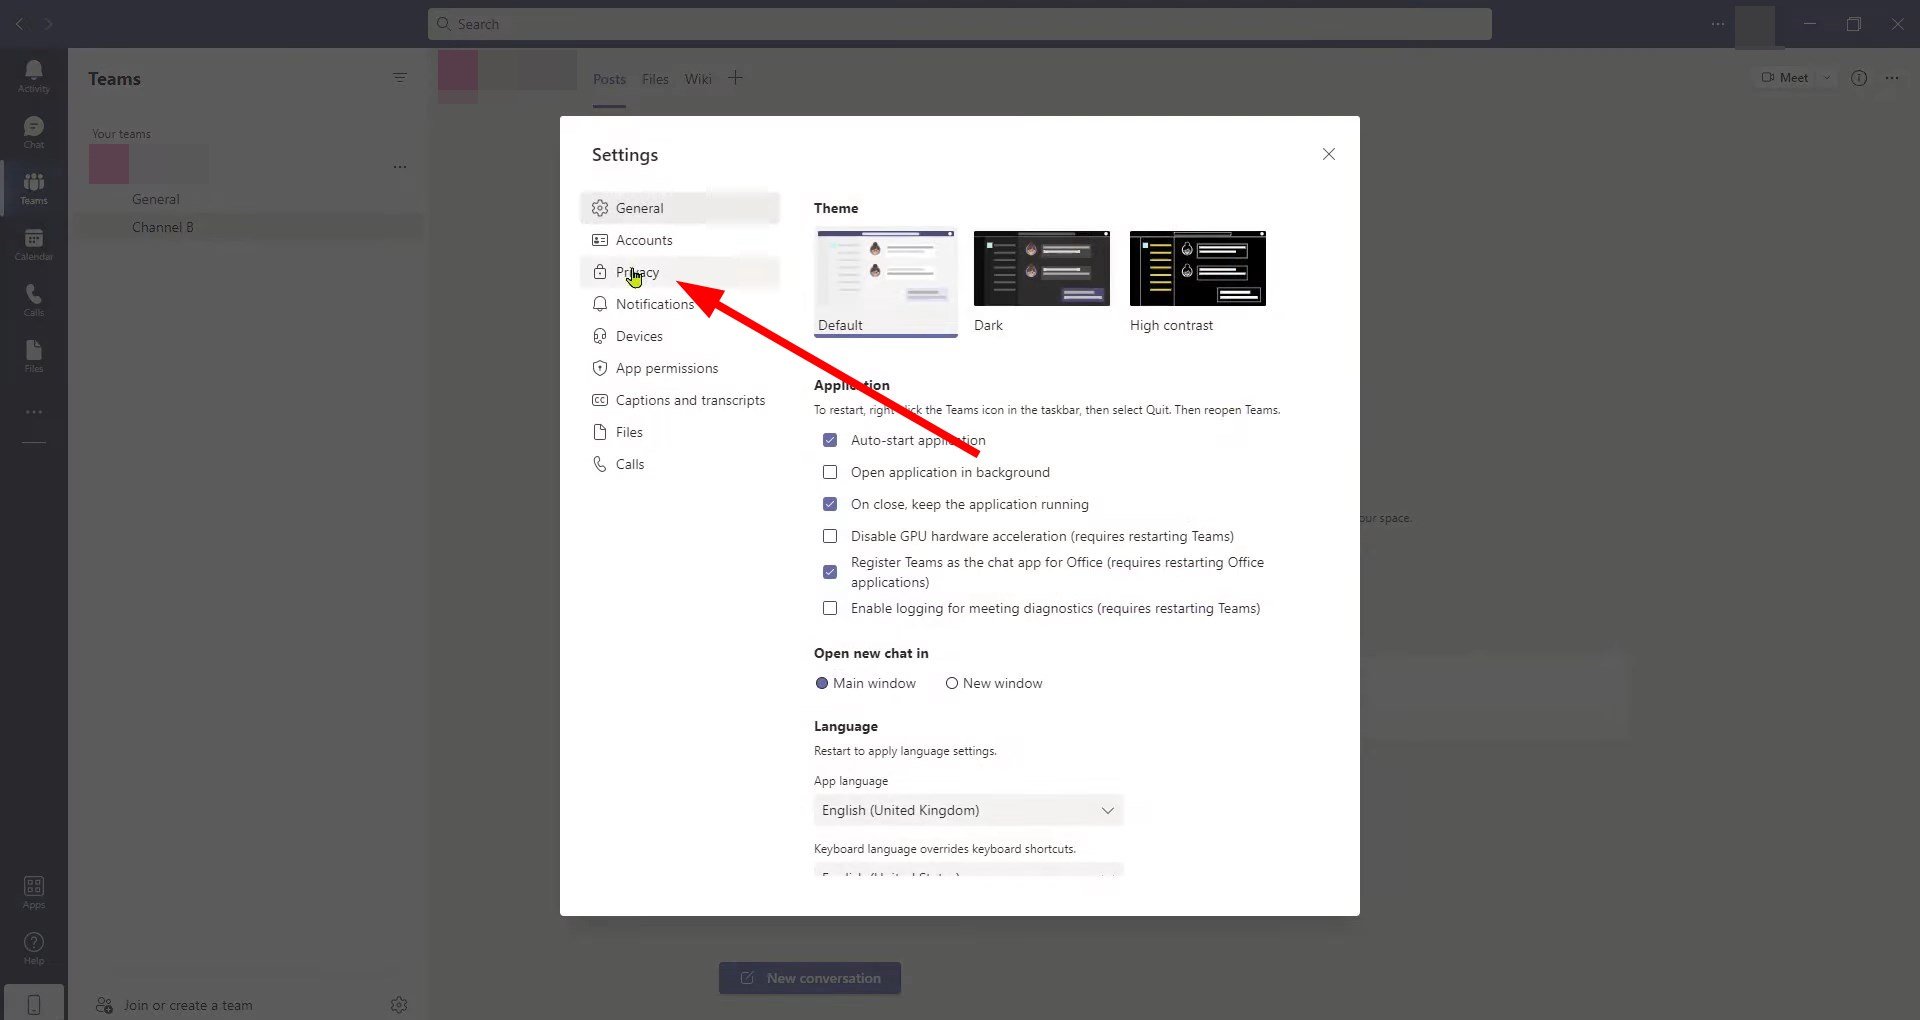Open the Files settings section
Screen dimensions: 1920x1020
coord(680,432)
